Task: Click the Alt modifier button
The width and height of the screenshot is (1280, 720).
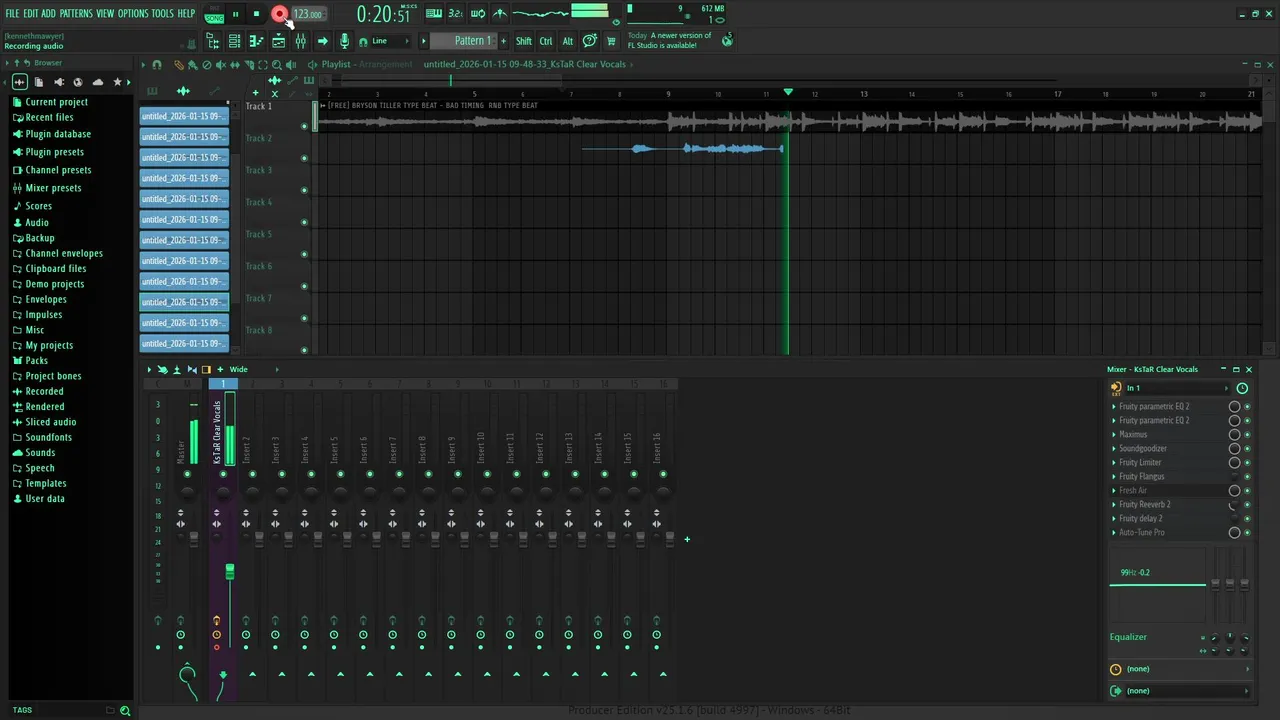Action: [567, 41]
